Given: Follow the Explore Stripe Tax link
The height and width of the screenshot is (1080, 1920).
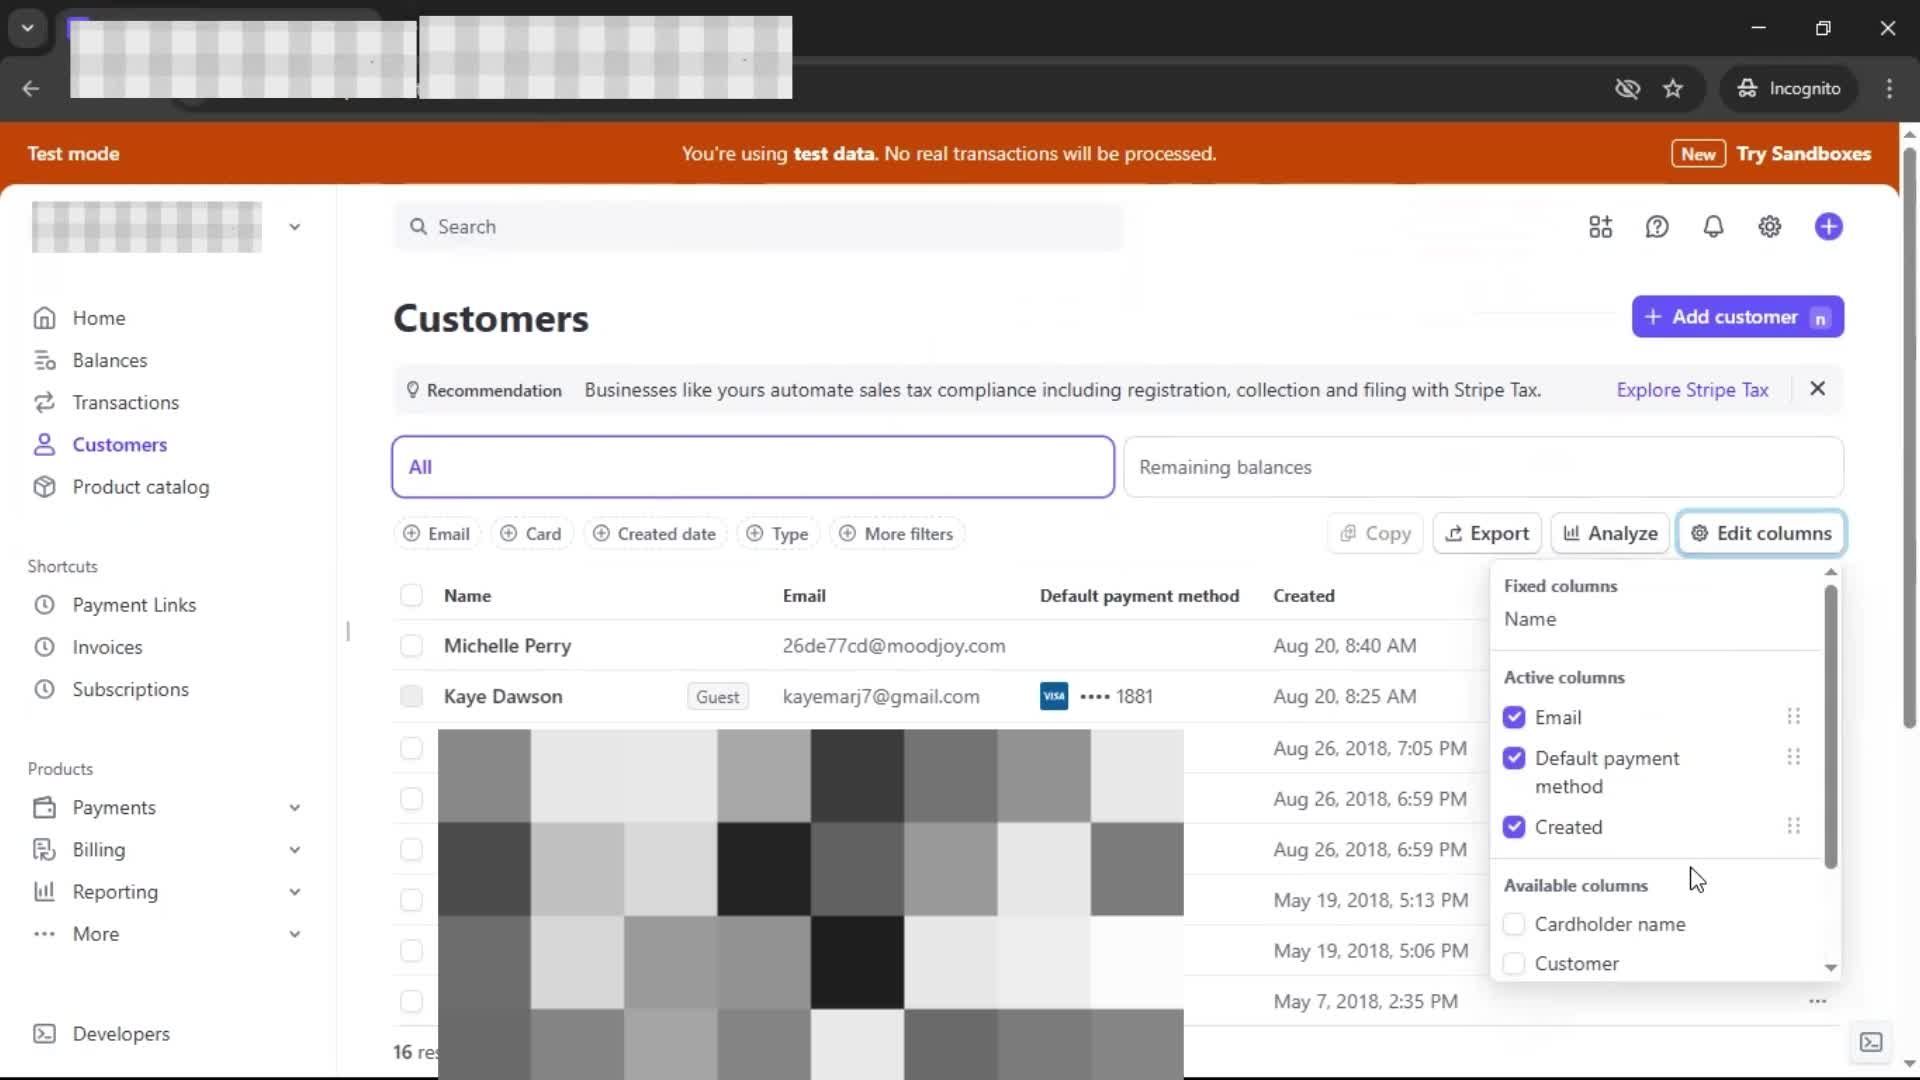Looking at the screenshot, I should (x=1692, y=390).
